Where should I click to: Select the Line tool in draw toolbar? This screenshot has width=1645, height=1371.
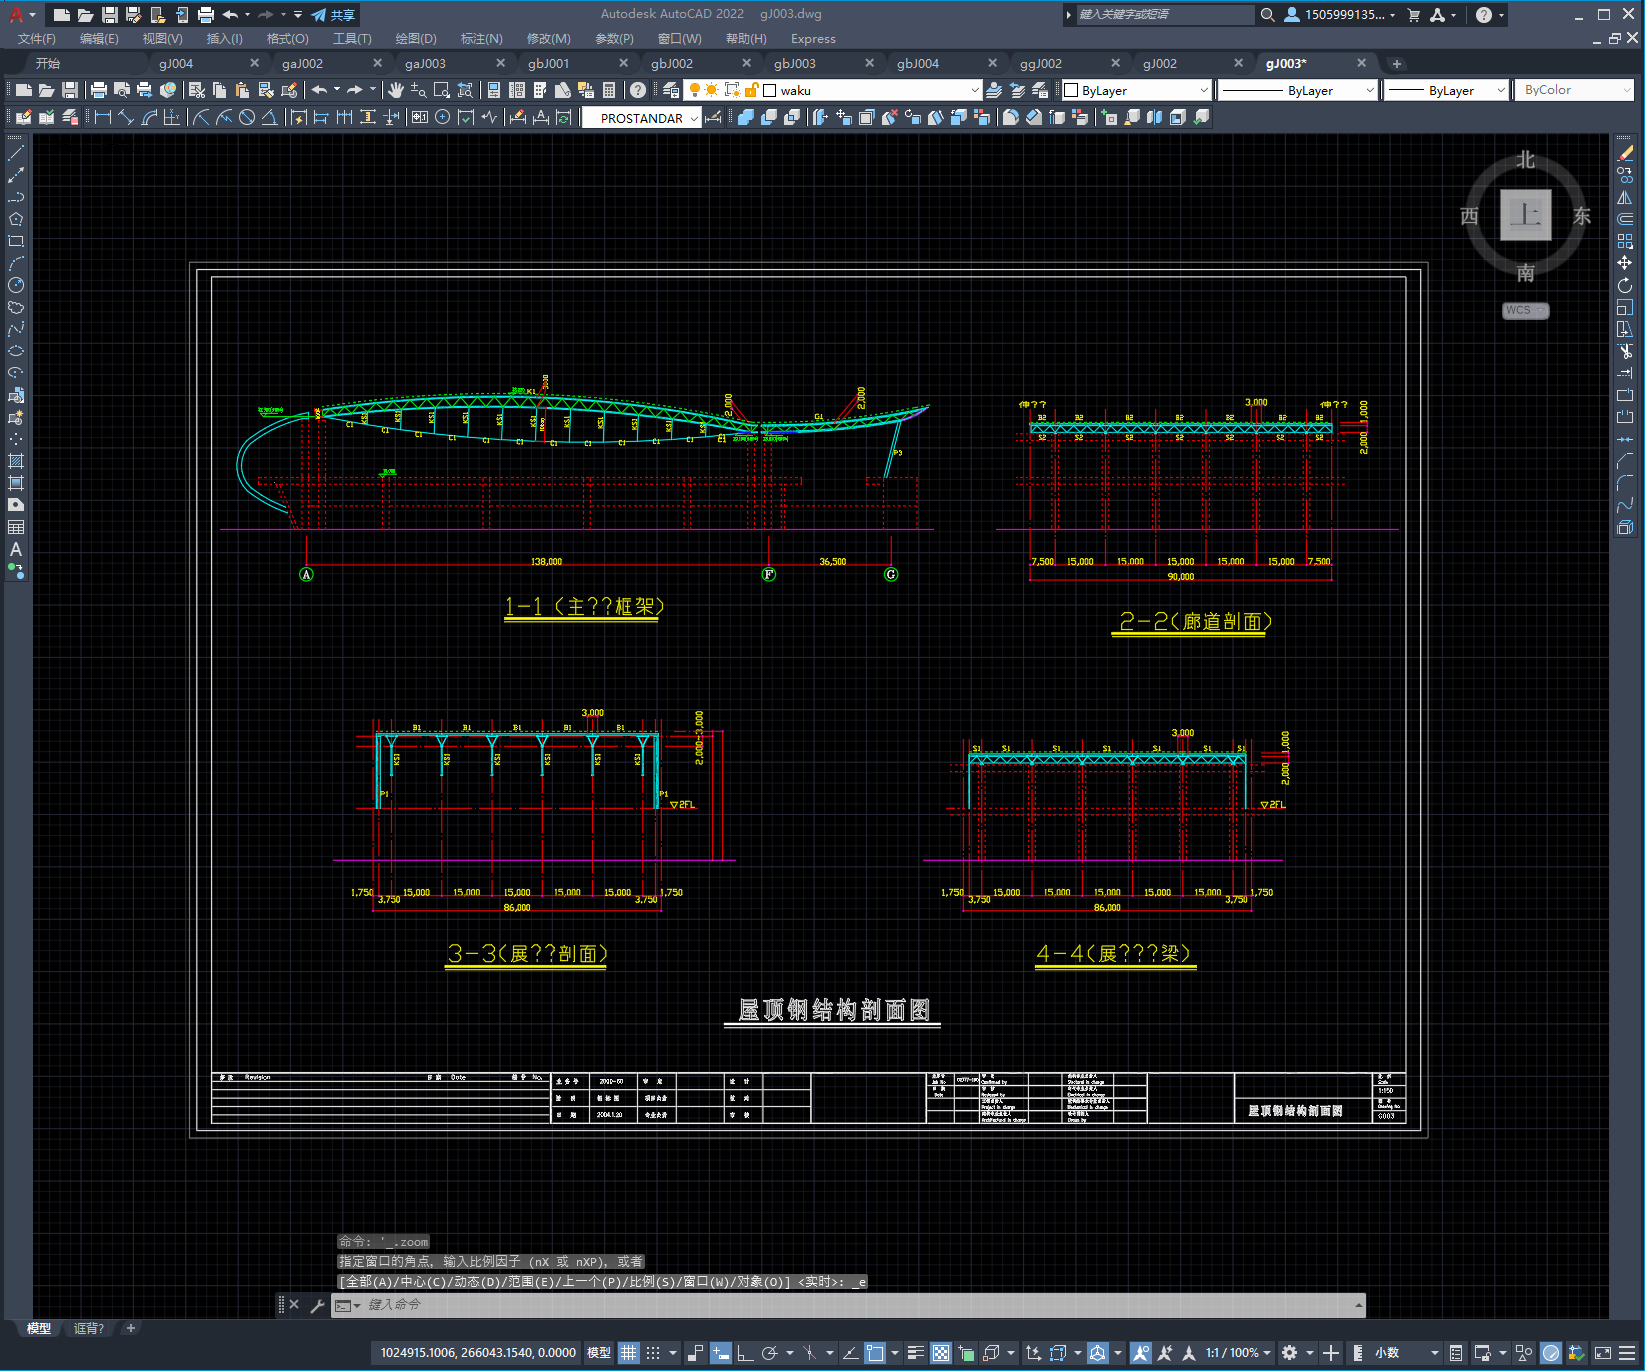16,153
